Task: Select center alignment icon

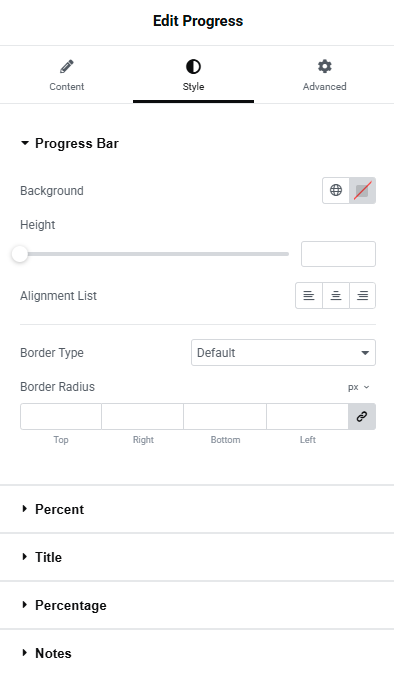Action: [x=336, y=295]
